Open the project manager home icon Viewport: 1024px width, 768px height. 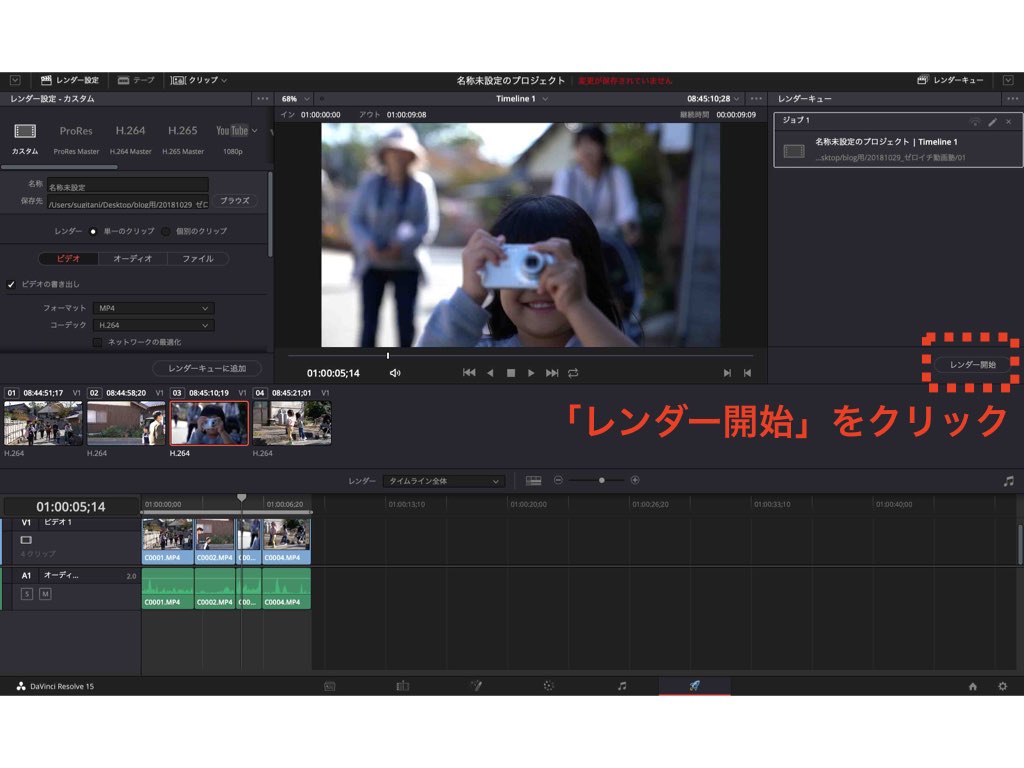coord(972,686)
